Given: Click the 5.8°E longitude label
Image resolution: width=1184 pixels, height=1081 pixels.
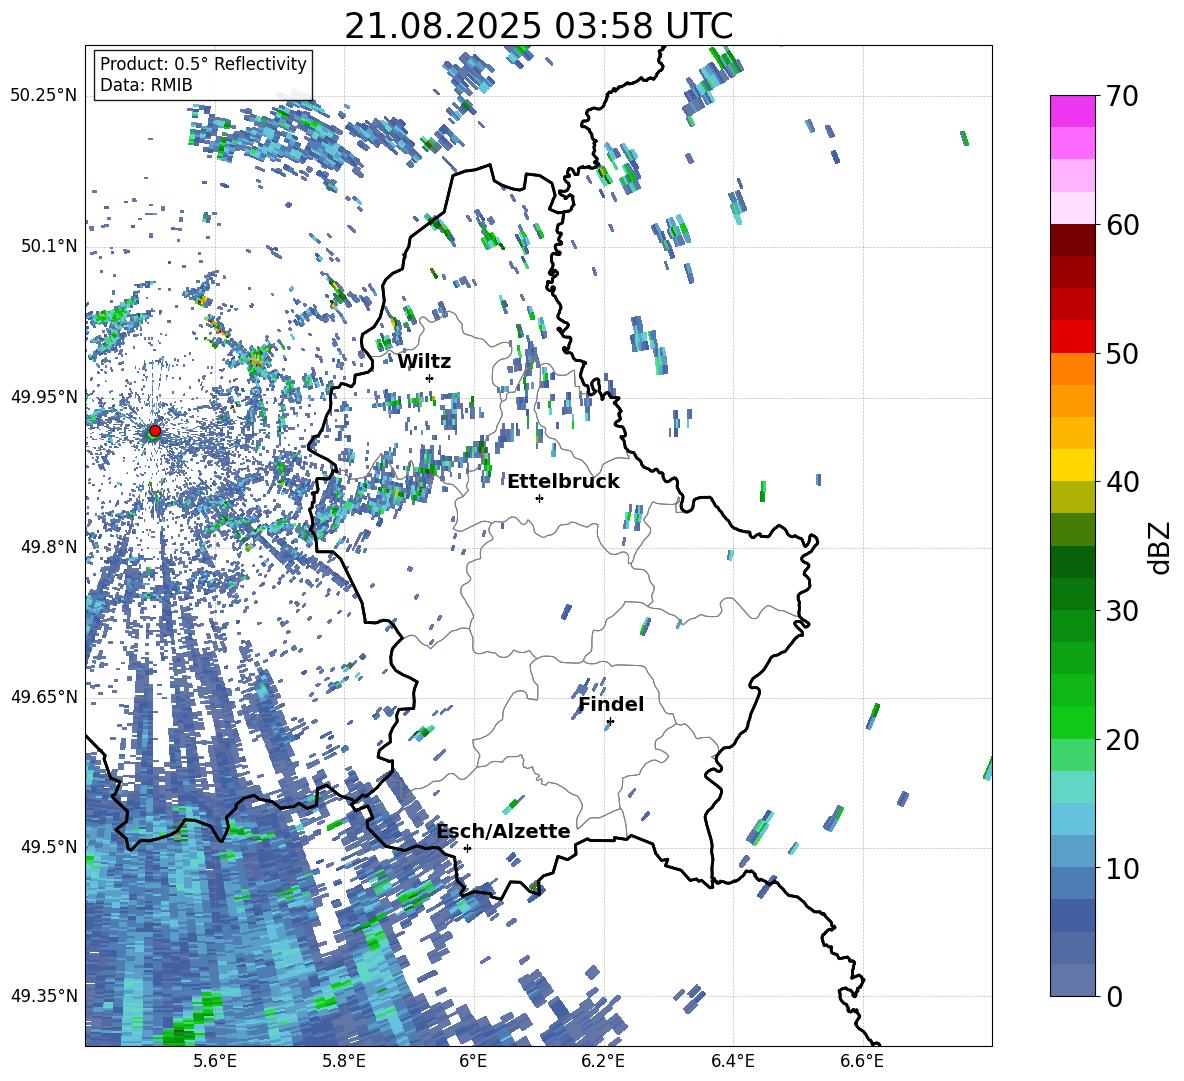Looking at the screenshot, I should pyautogui.click(x=344, y=1061).
